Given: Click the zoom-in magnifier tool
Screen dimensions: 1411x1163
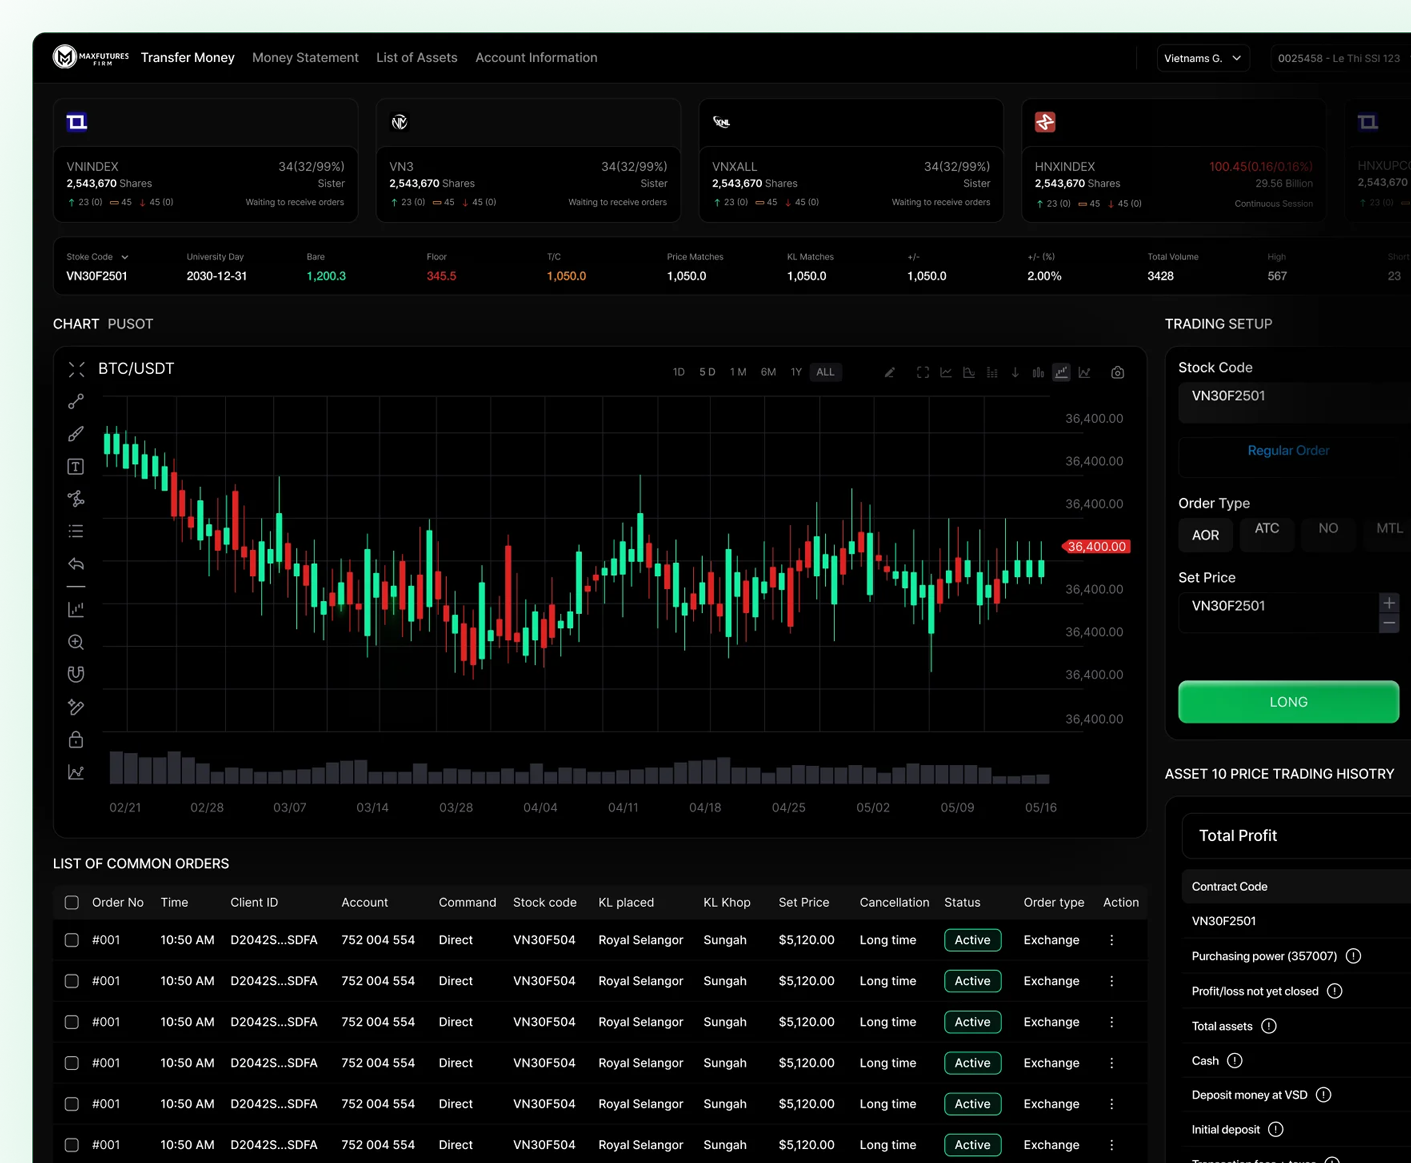Looking at the screenshot, I should pyautogui.click(x=76, y=642).
